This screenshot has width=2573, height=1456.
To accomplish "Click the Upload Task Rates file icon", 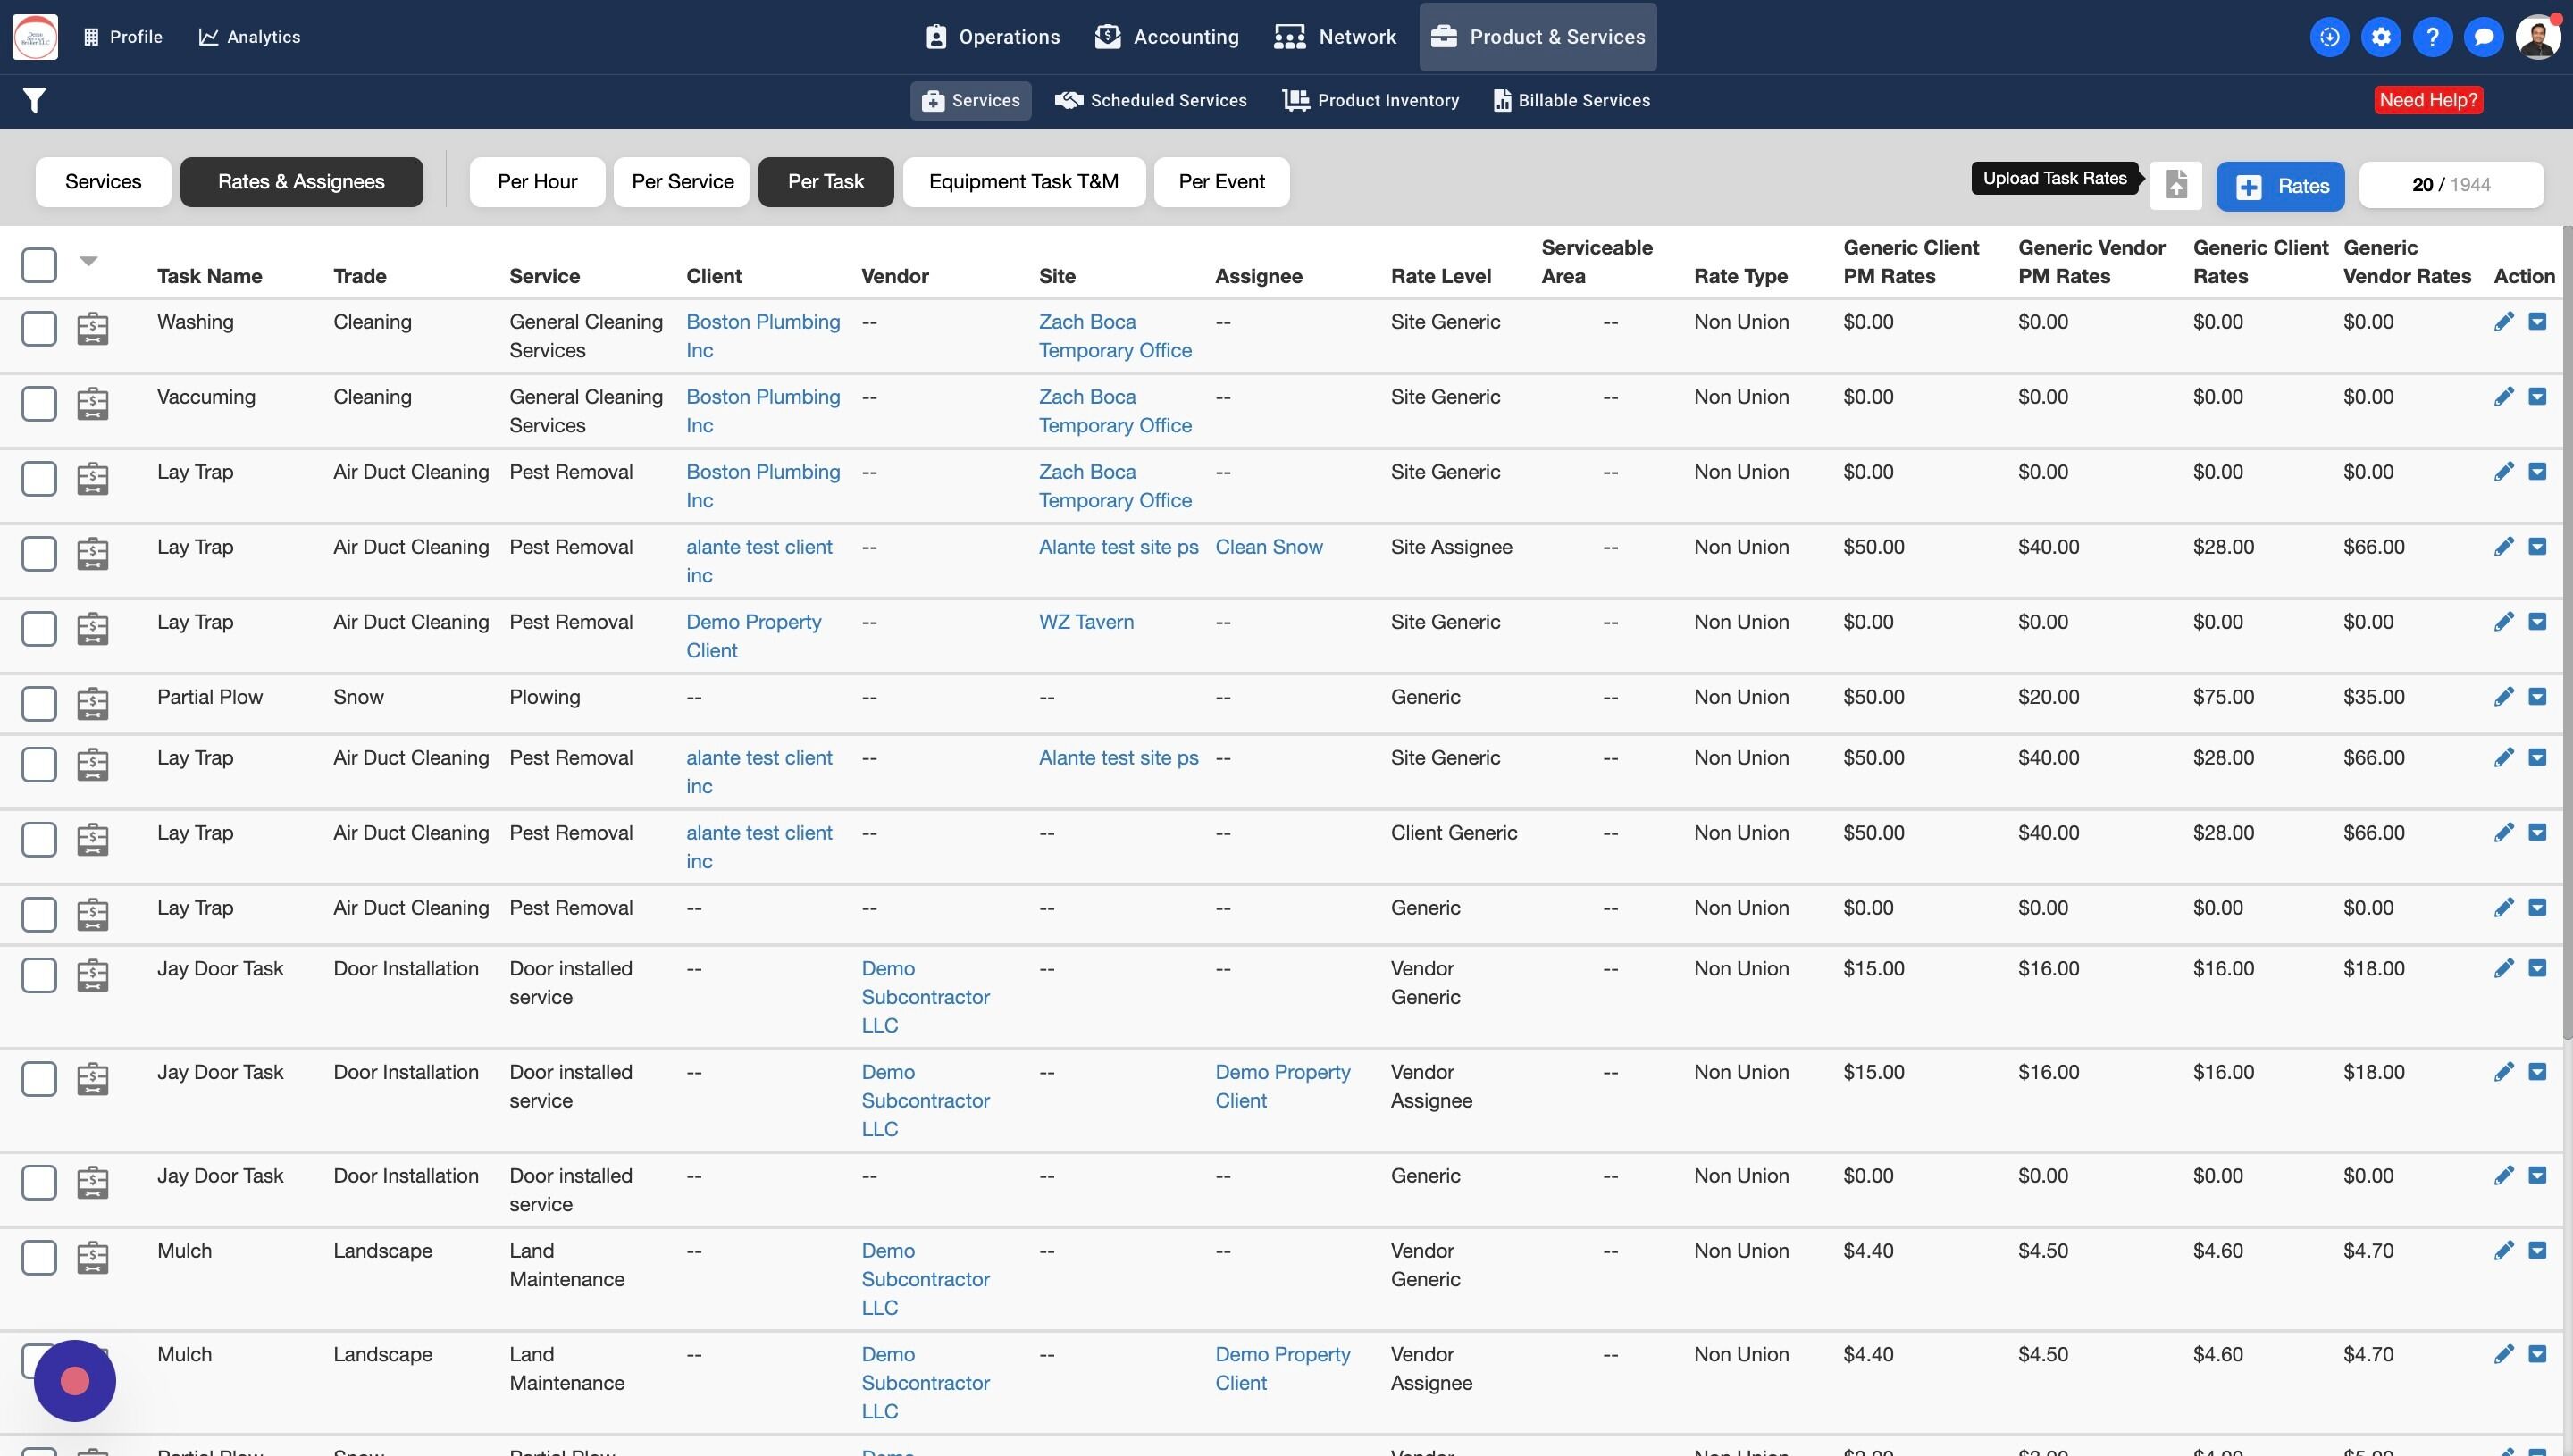I will [2176, 185].
